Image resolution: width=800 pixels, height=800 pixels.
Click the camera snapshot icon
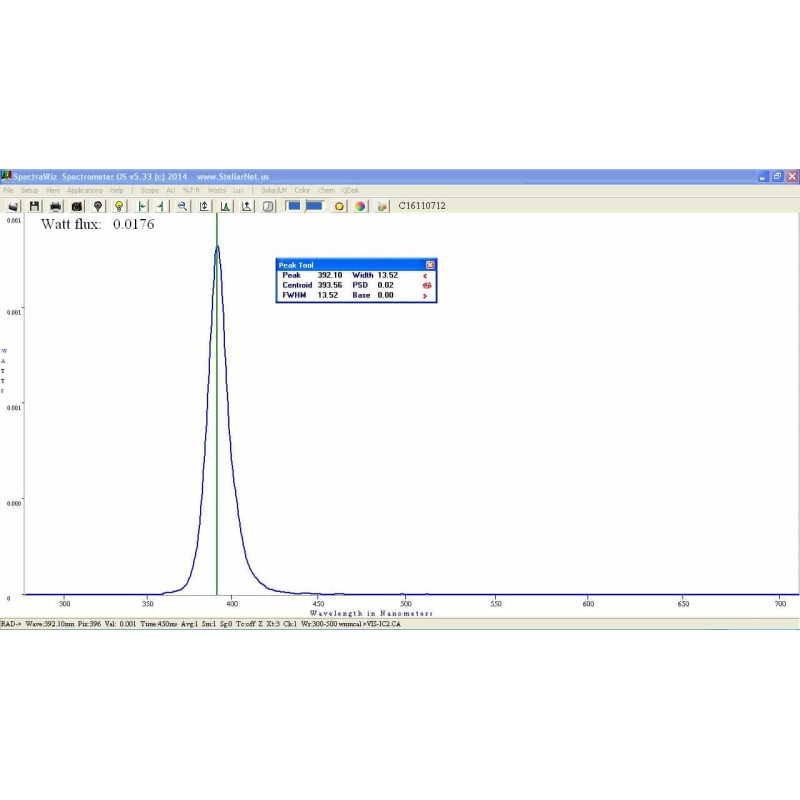click(x=76, y=206)
